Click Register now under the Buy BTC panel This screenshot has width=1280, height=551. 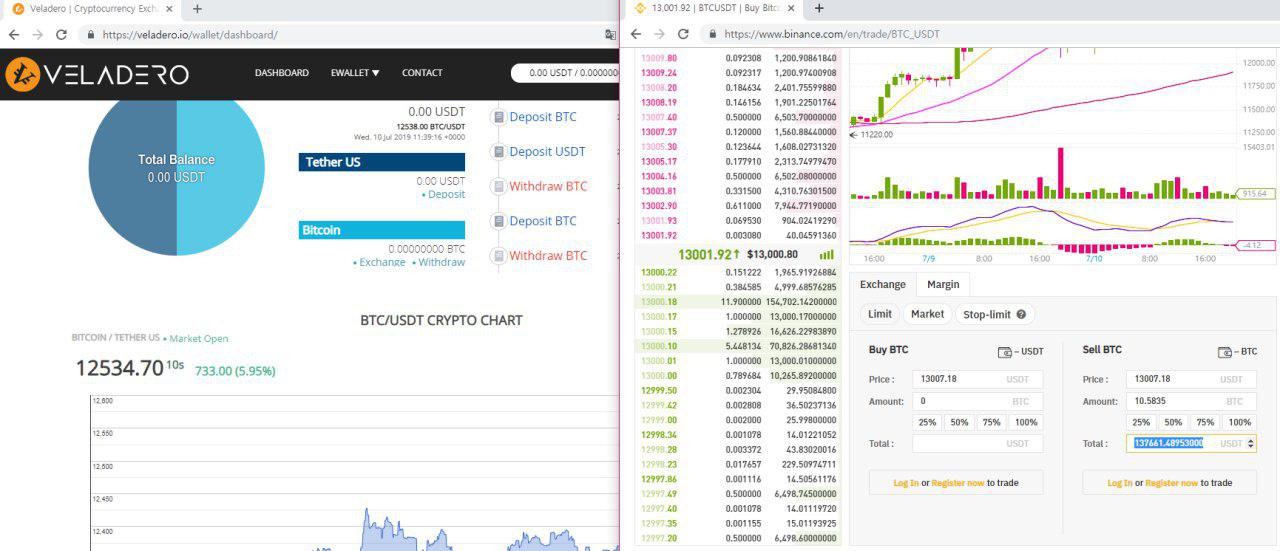[x=957, y=483]
